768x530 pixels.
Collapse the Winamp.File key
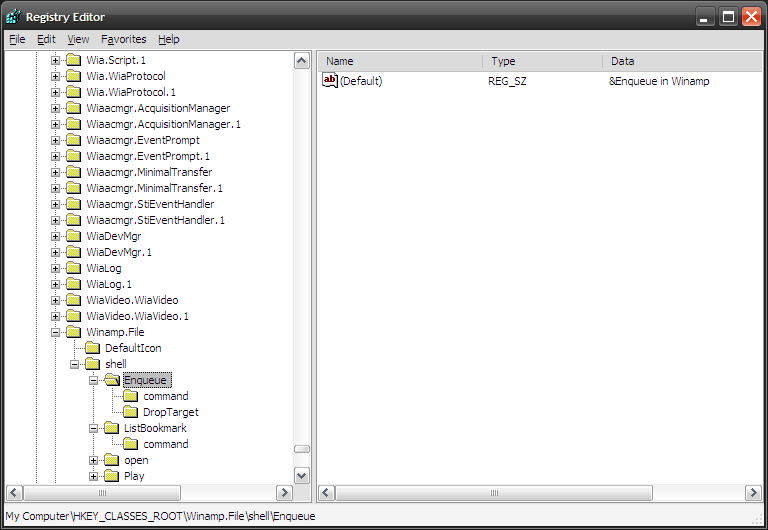55,333
